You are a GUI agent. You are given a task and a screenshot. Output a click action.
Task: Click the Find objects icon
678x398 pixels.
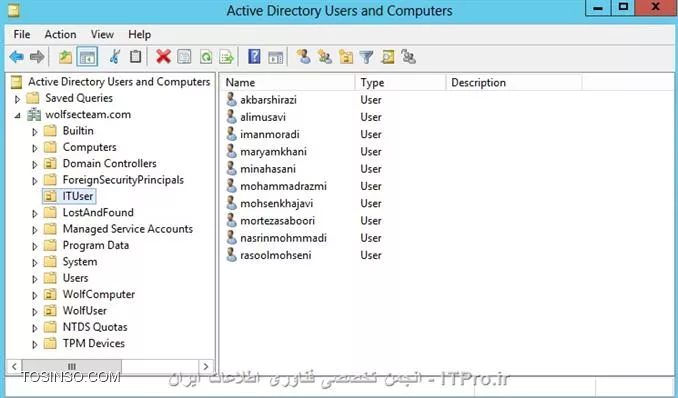pos(388,57)
